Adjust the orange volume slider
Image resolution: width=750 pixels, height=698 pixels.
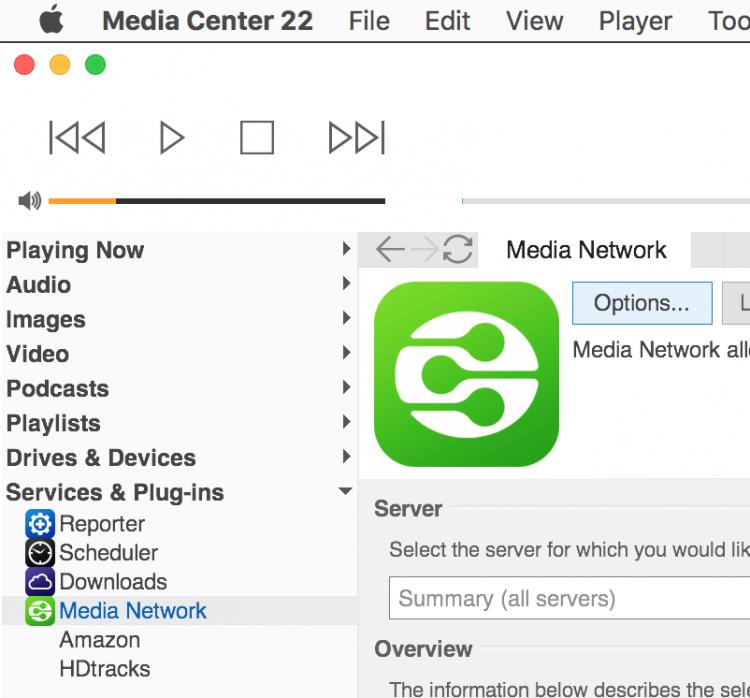click(217, 201)
